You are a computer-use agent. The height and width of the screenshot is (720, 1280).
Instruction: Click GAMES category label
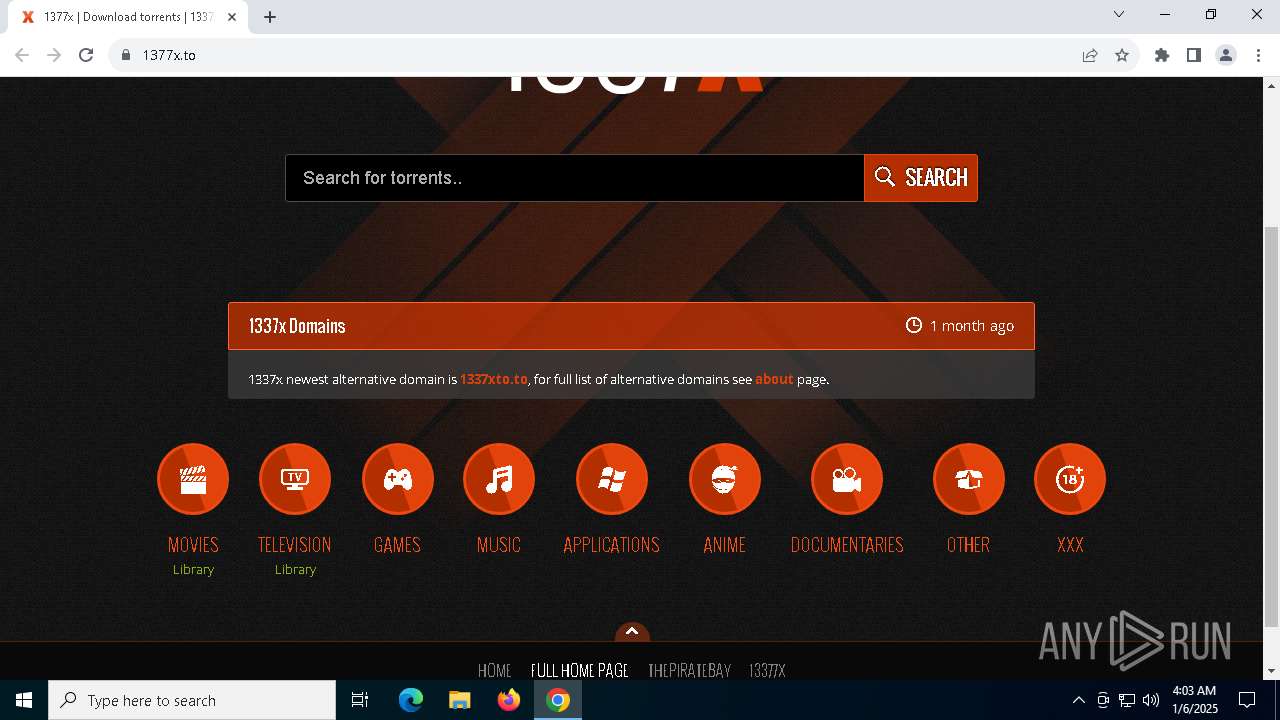[398, 545]
